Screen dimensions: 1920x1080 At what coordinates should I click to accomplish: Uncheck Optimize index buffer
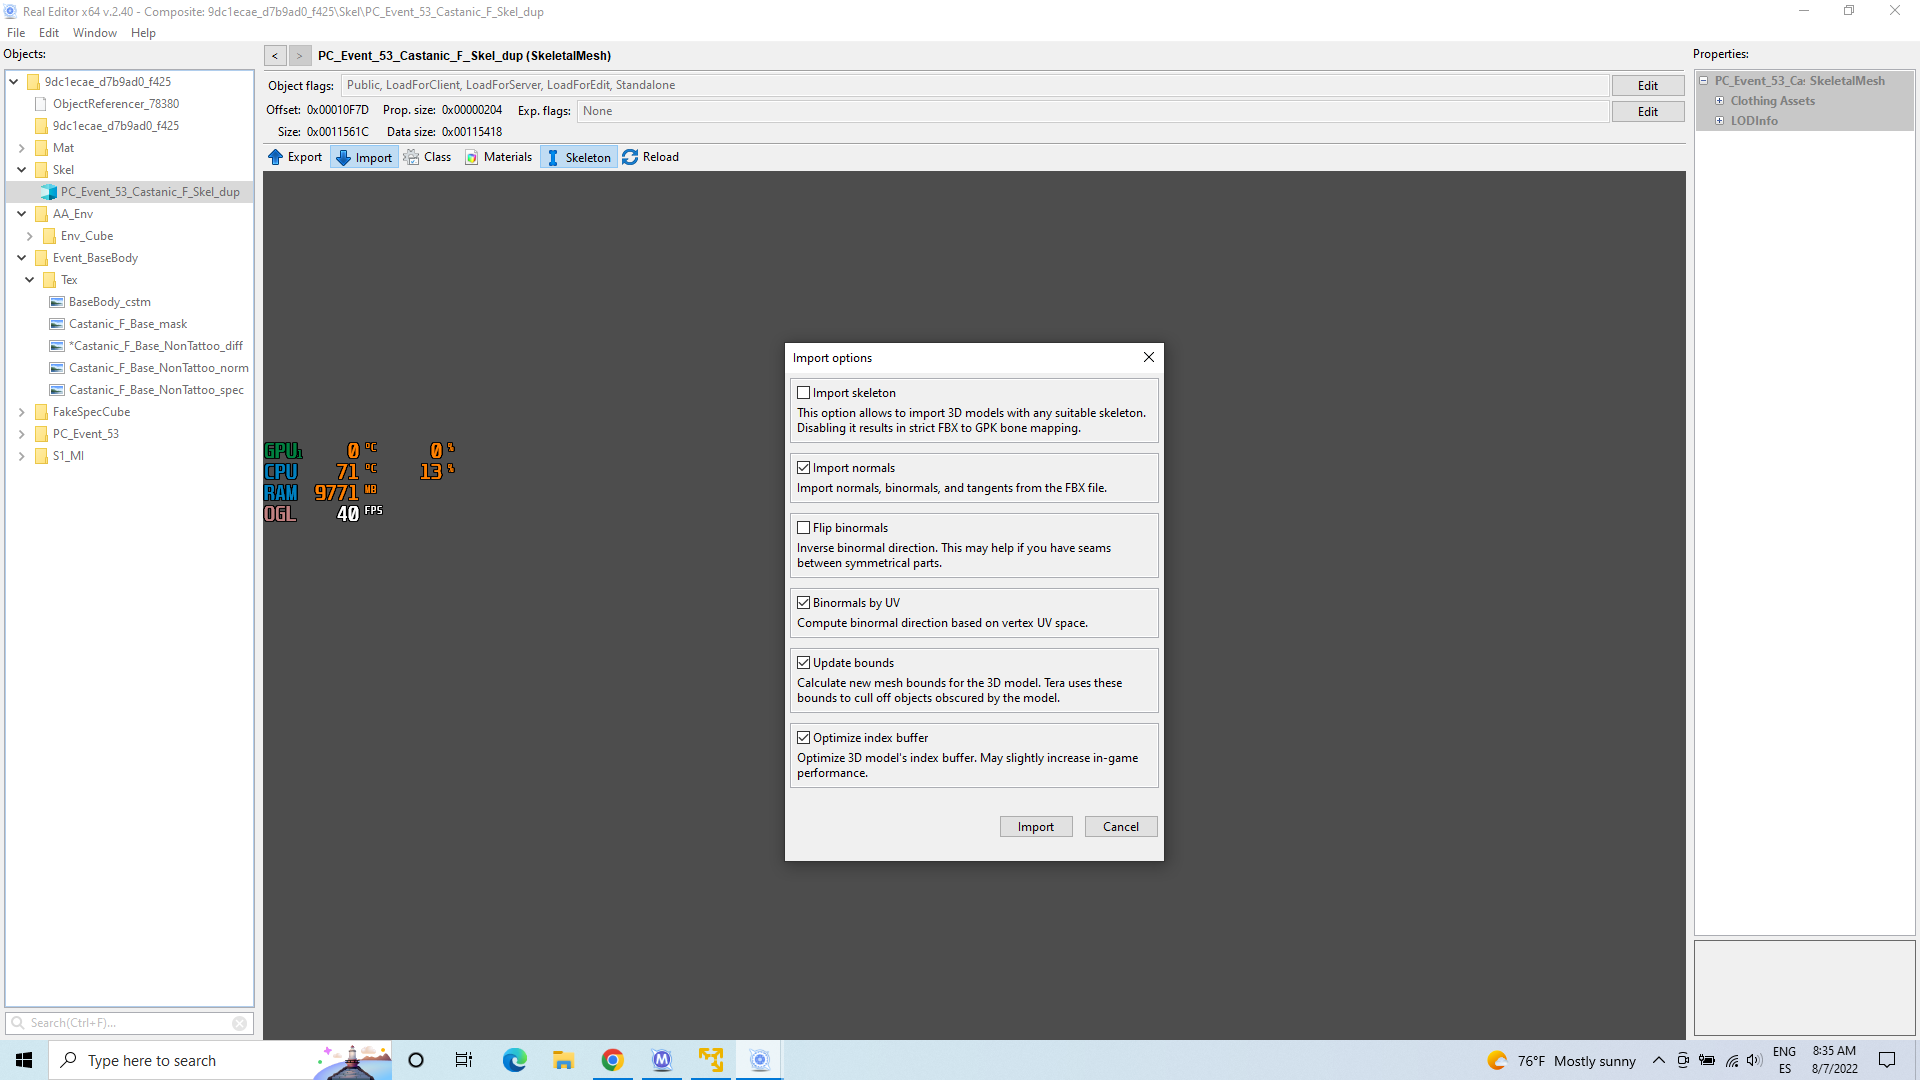[x=803, y=738]
